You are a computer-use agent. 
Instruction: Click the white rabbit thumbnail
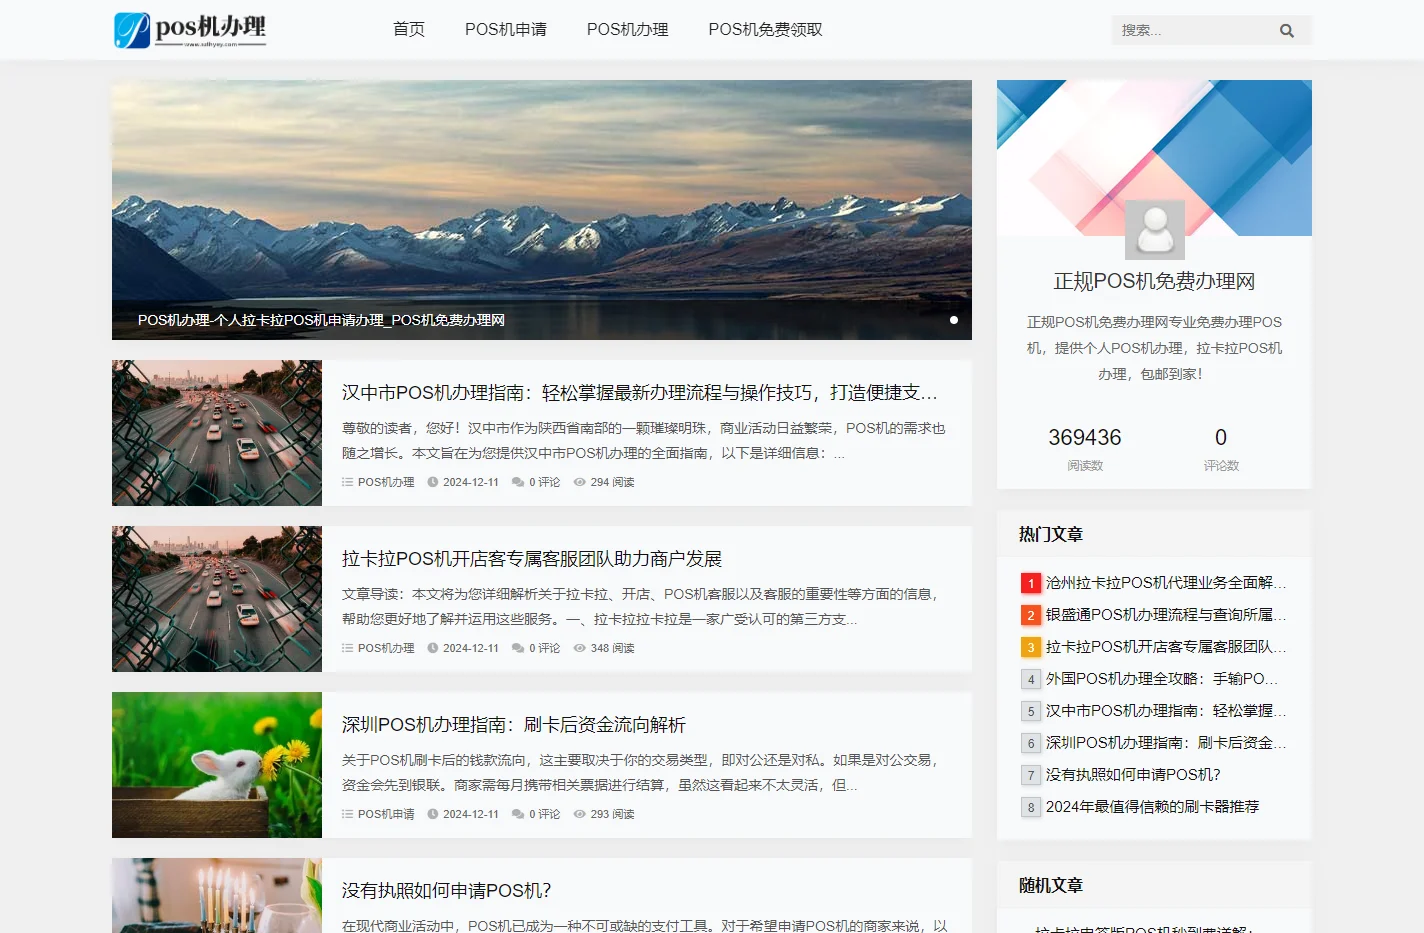pos(217,765)
